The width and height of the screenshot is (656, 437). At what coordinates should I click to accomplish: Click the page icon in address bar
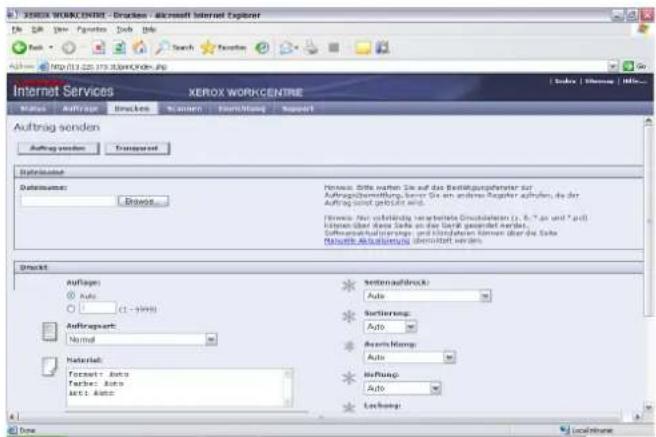tap(44, 66)
